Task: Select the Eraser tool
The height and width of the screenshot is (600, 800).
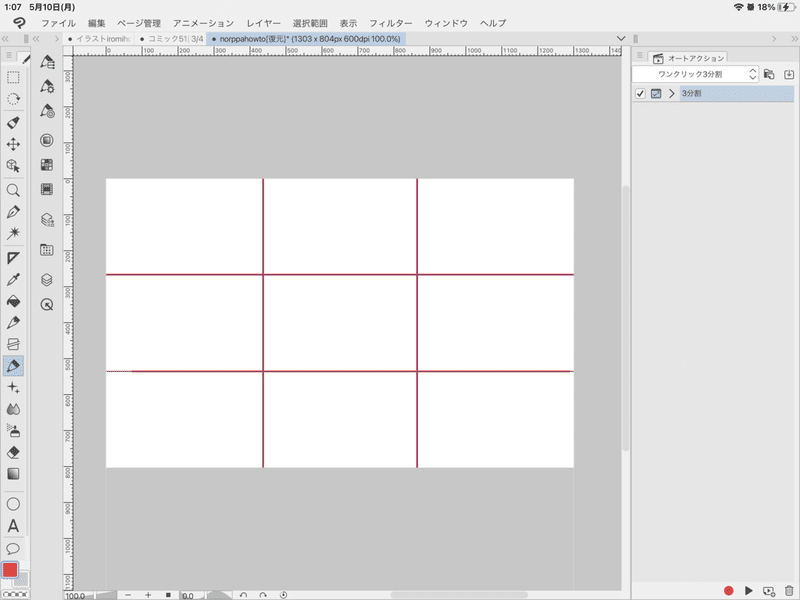Action: tap(13, 452)
